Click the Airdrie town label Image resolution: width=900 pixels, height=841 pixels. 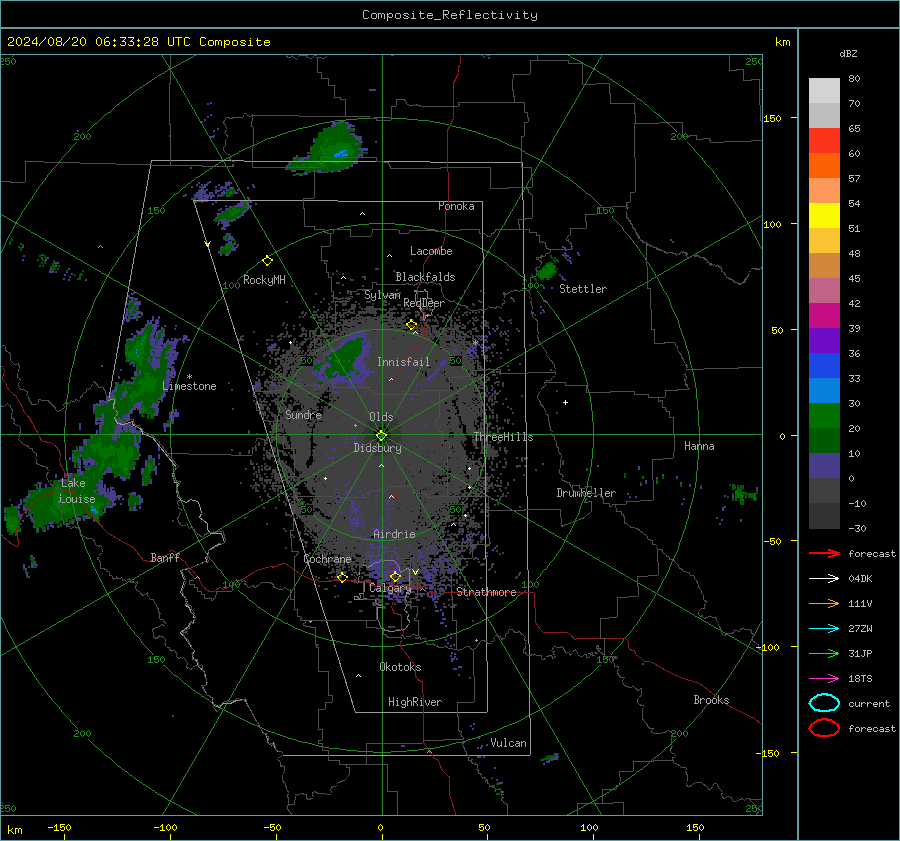[394, 534]
